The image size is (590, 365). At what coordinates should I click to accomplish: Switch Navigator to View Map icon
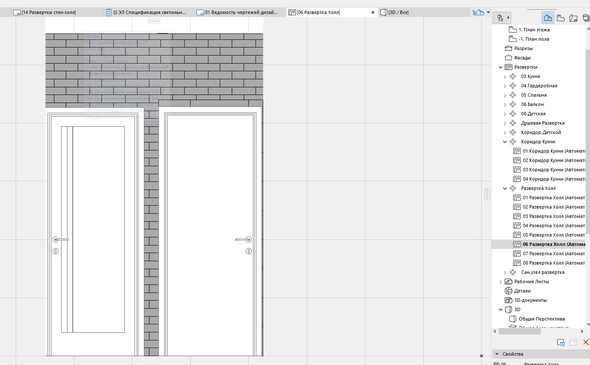pyautogui.click(x=561, y=18)
